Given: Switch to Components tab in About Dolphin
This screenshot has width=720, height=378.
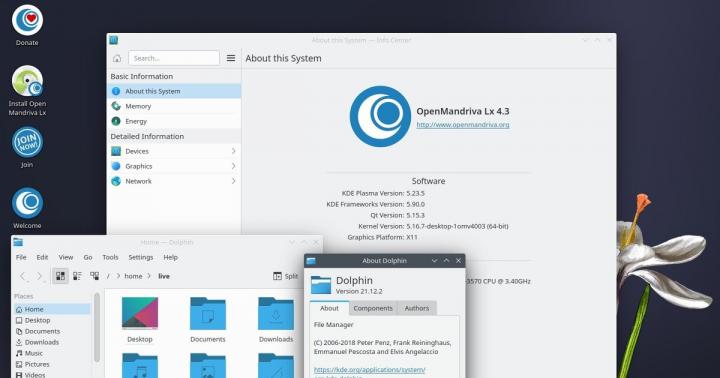Looking at the screenshot, I should coord(373,308).
